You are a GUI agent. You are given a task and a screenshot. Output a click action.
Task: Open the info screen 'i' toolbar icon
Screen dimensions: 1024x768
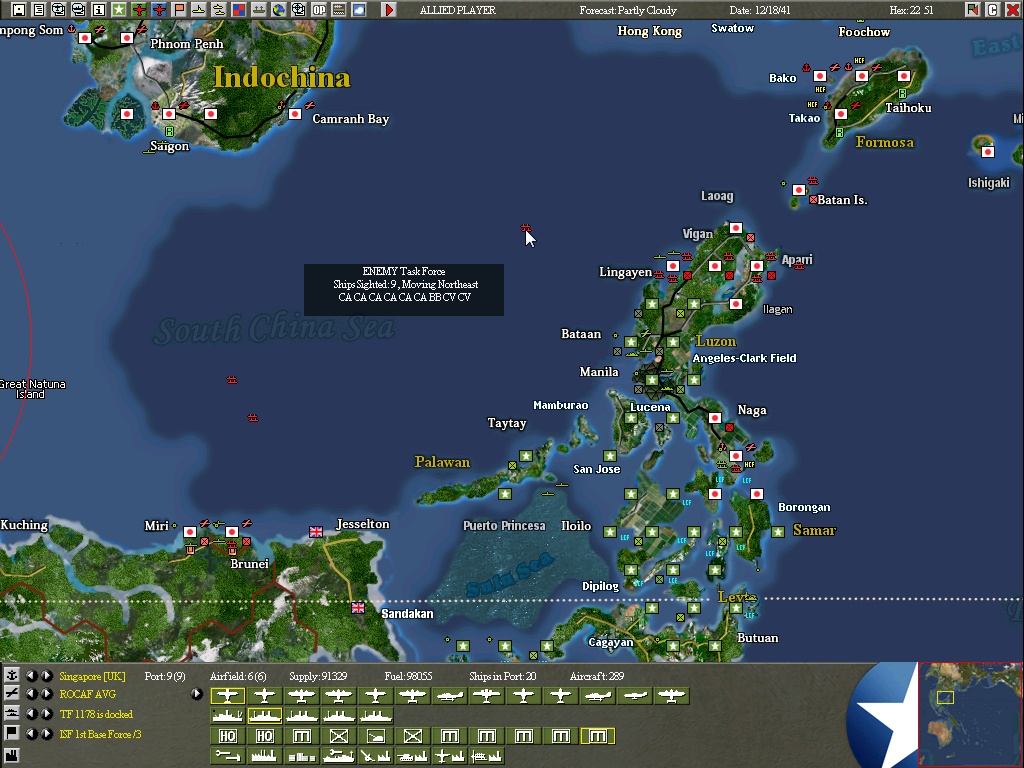[x=99, y=10]
